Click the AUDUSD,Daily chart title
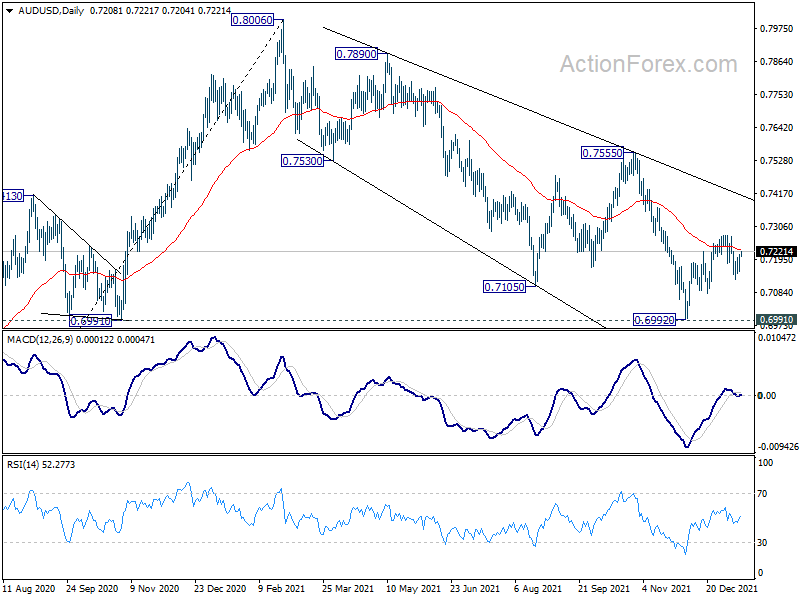 [51, 11]
